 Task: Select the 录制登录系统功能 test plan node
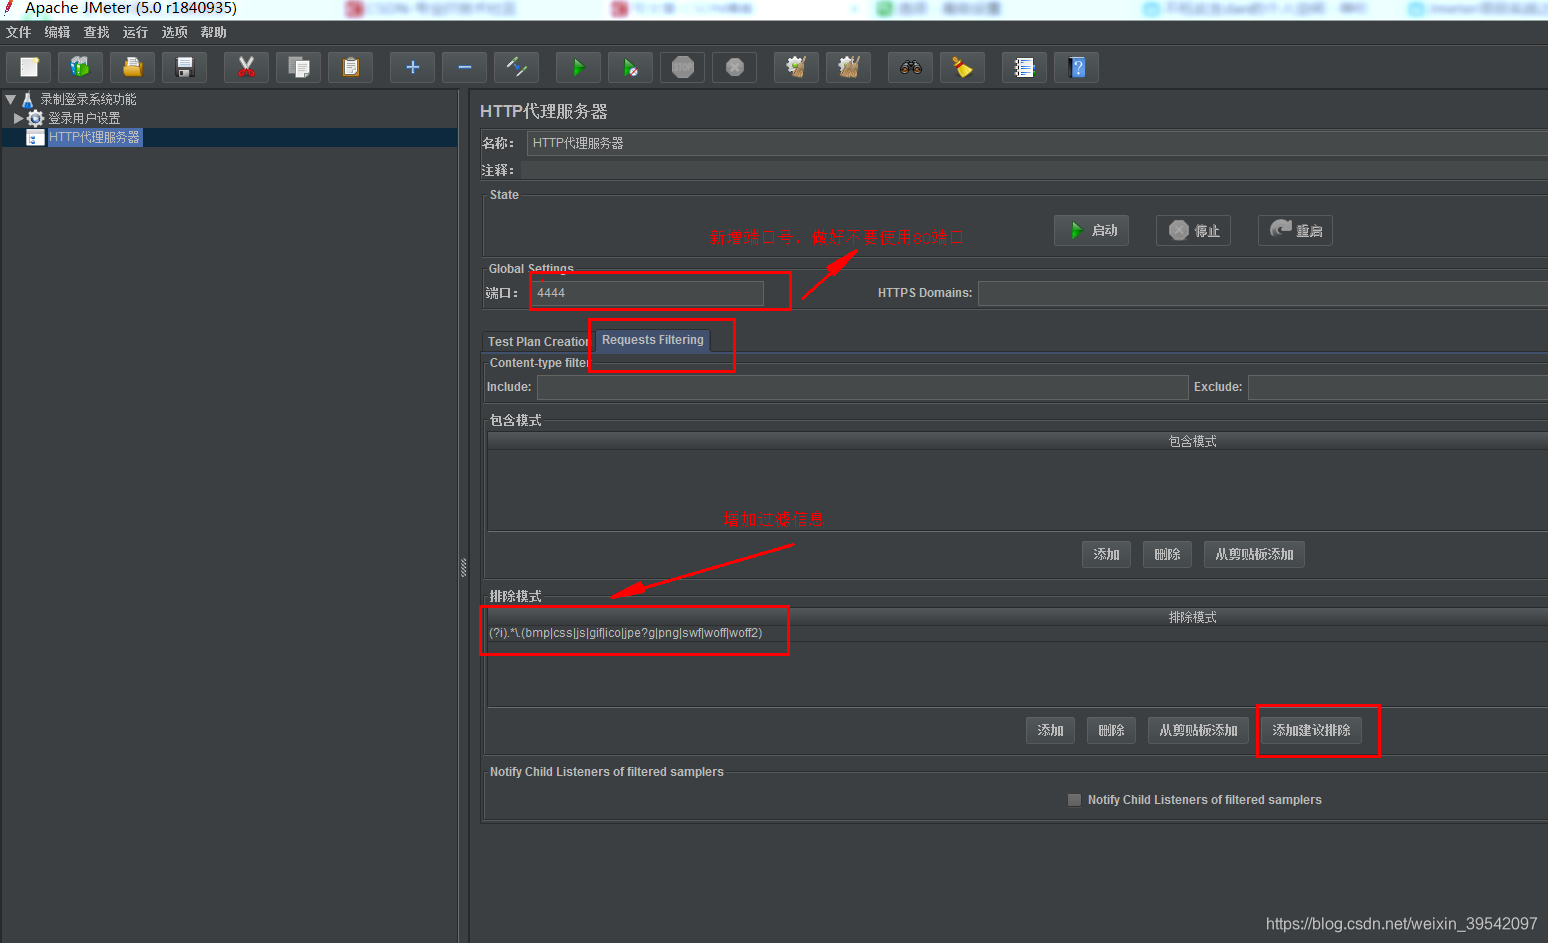coord(88,99)
